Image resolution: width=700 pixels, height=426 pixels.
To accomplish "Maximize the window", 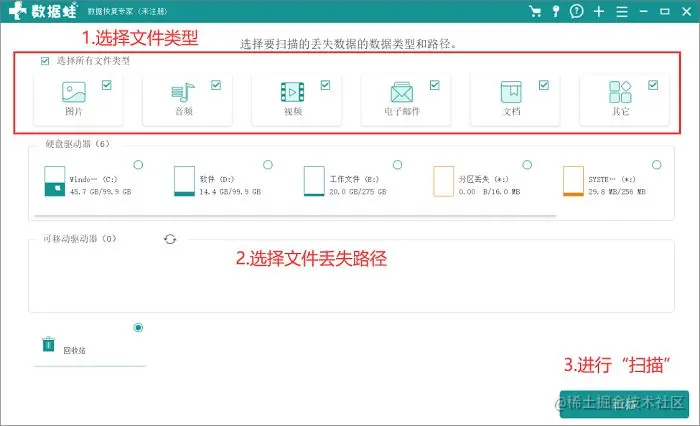I will [x=665, y=11].
